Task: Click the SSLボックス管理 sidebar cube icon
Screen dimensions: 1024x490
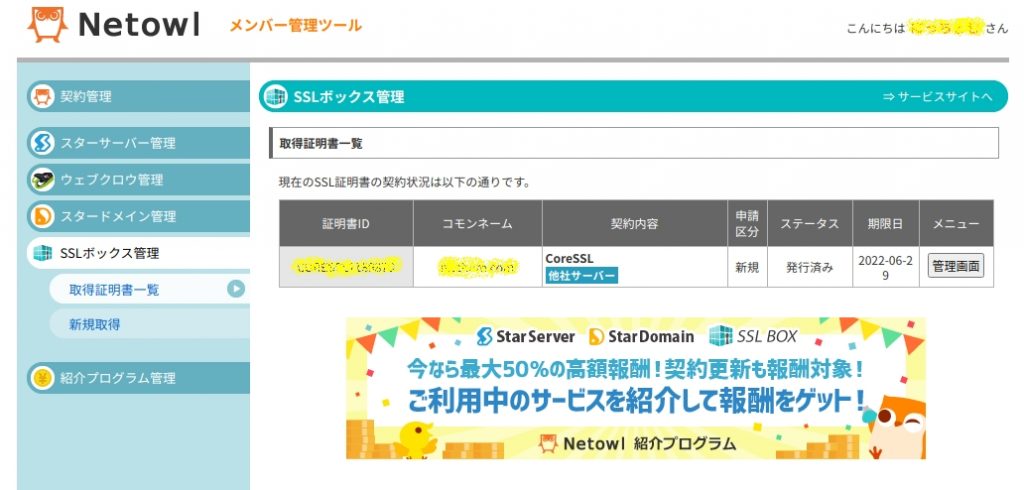Action: 42,253
